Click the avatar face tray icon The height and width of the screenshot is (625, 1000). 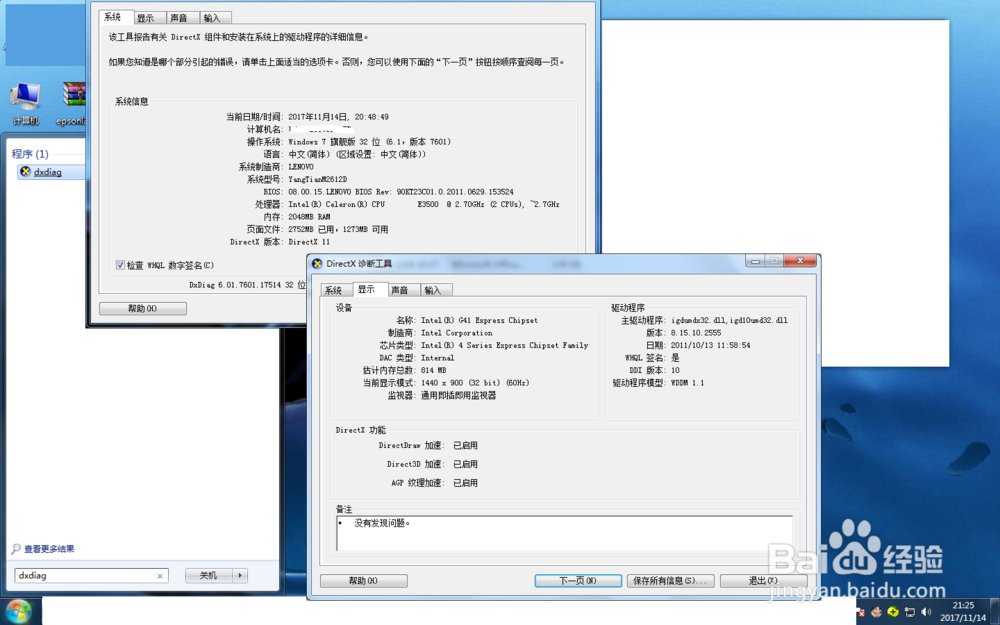pyautogui.click(x=876, y=612)
